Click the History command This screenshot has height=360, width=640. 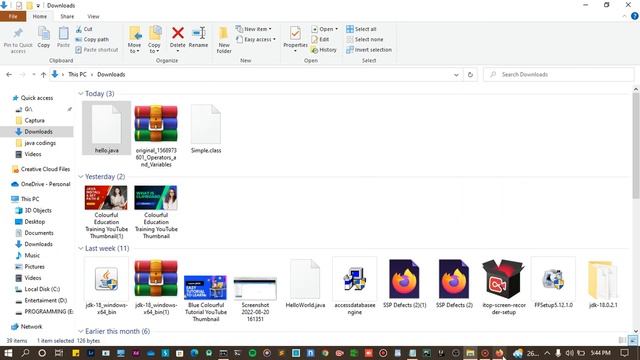tap(324, 49)
